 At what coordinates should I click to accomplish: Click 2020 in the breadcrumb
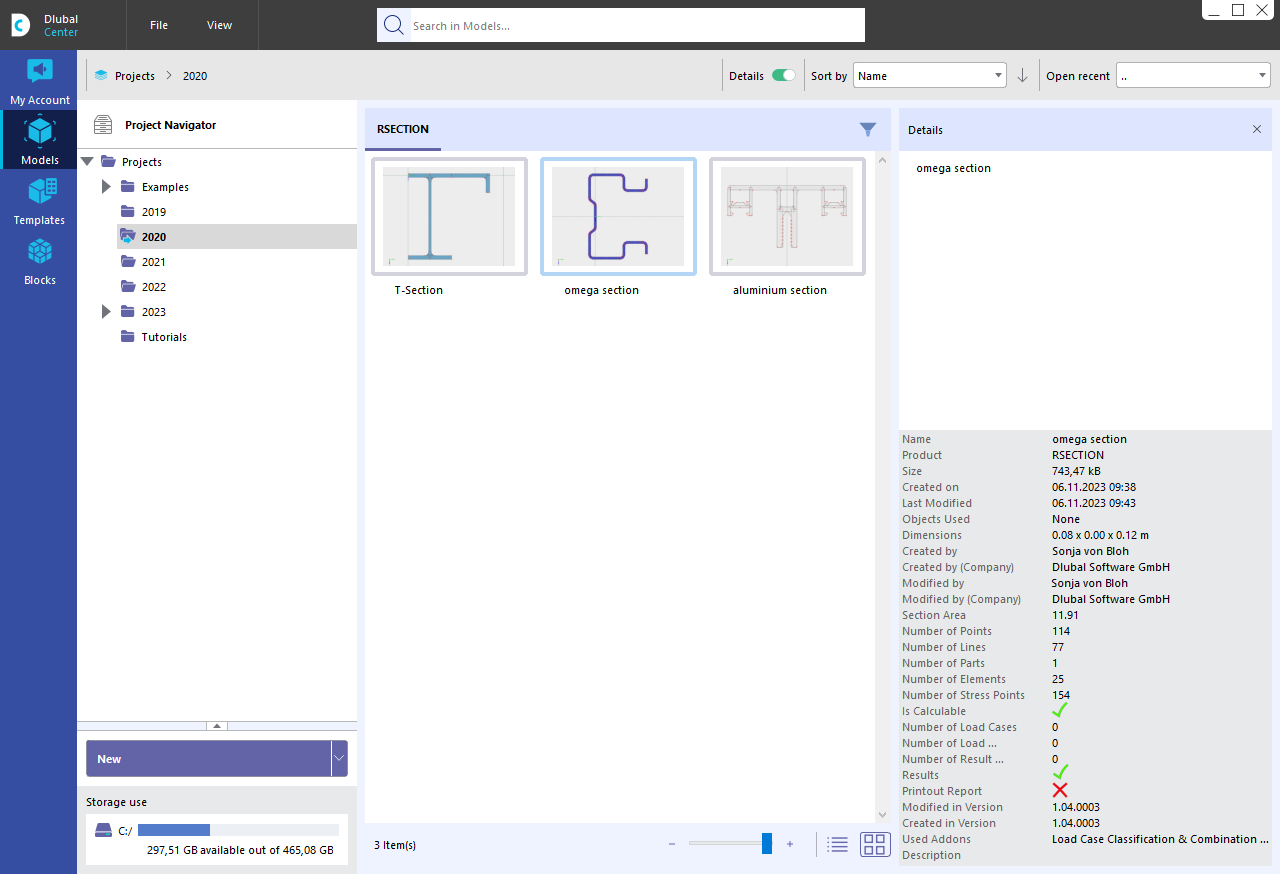coord(195,76)
